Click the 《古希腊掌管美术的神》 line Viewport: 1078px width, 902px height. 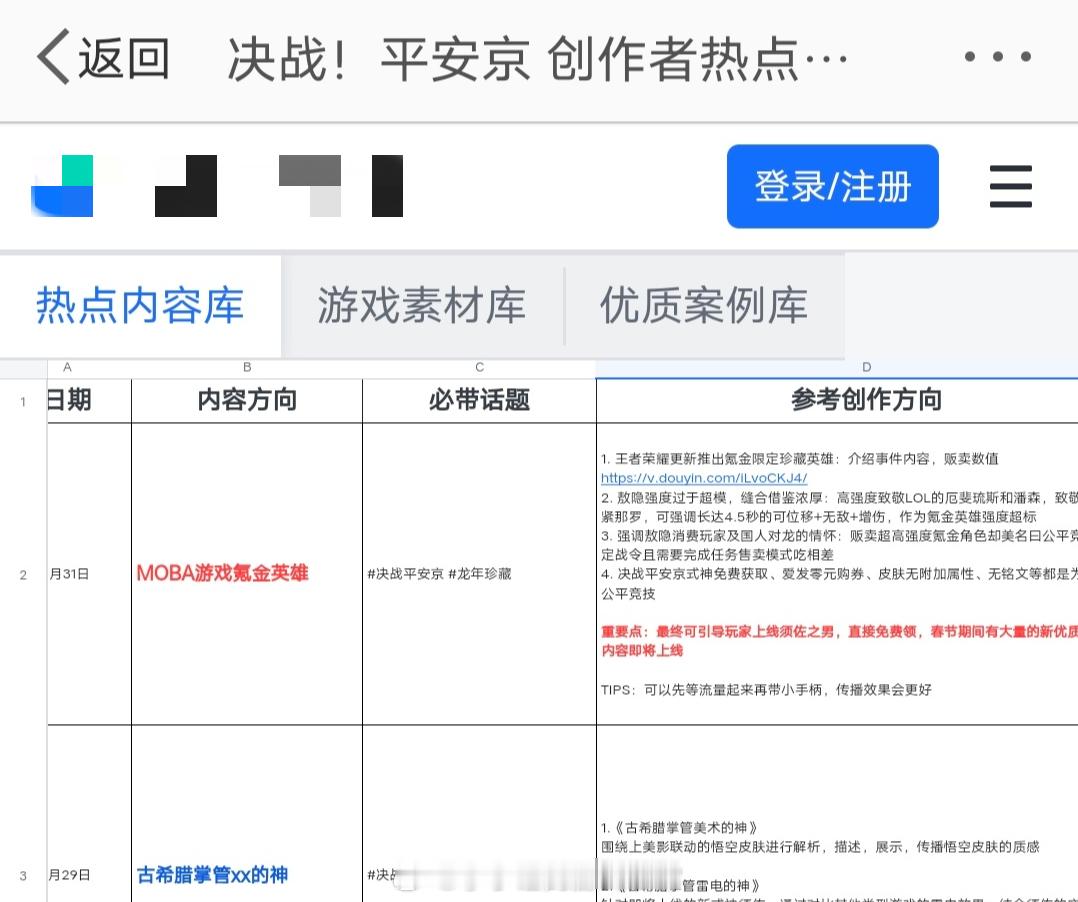point(679,828)
